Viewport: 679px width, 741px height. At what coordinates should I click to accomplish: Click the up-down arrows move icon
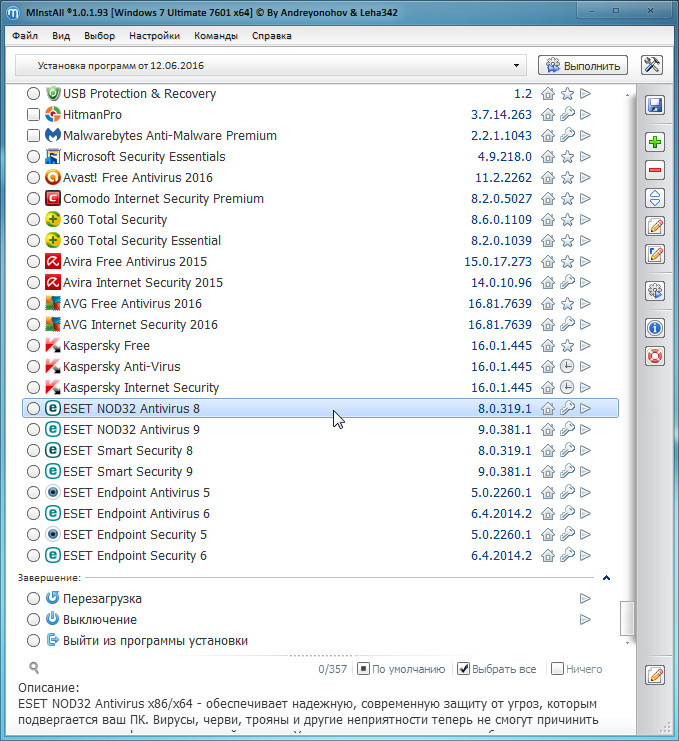click(655, 198)
